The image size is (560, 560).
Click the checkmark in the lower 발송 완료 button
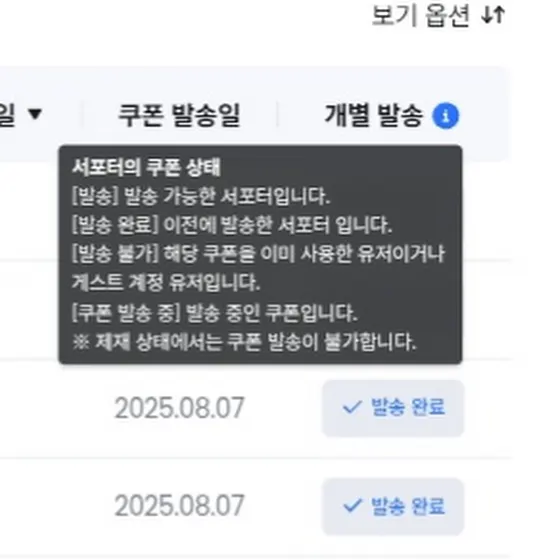pos(352,505)
